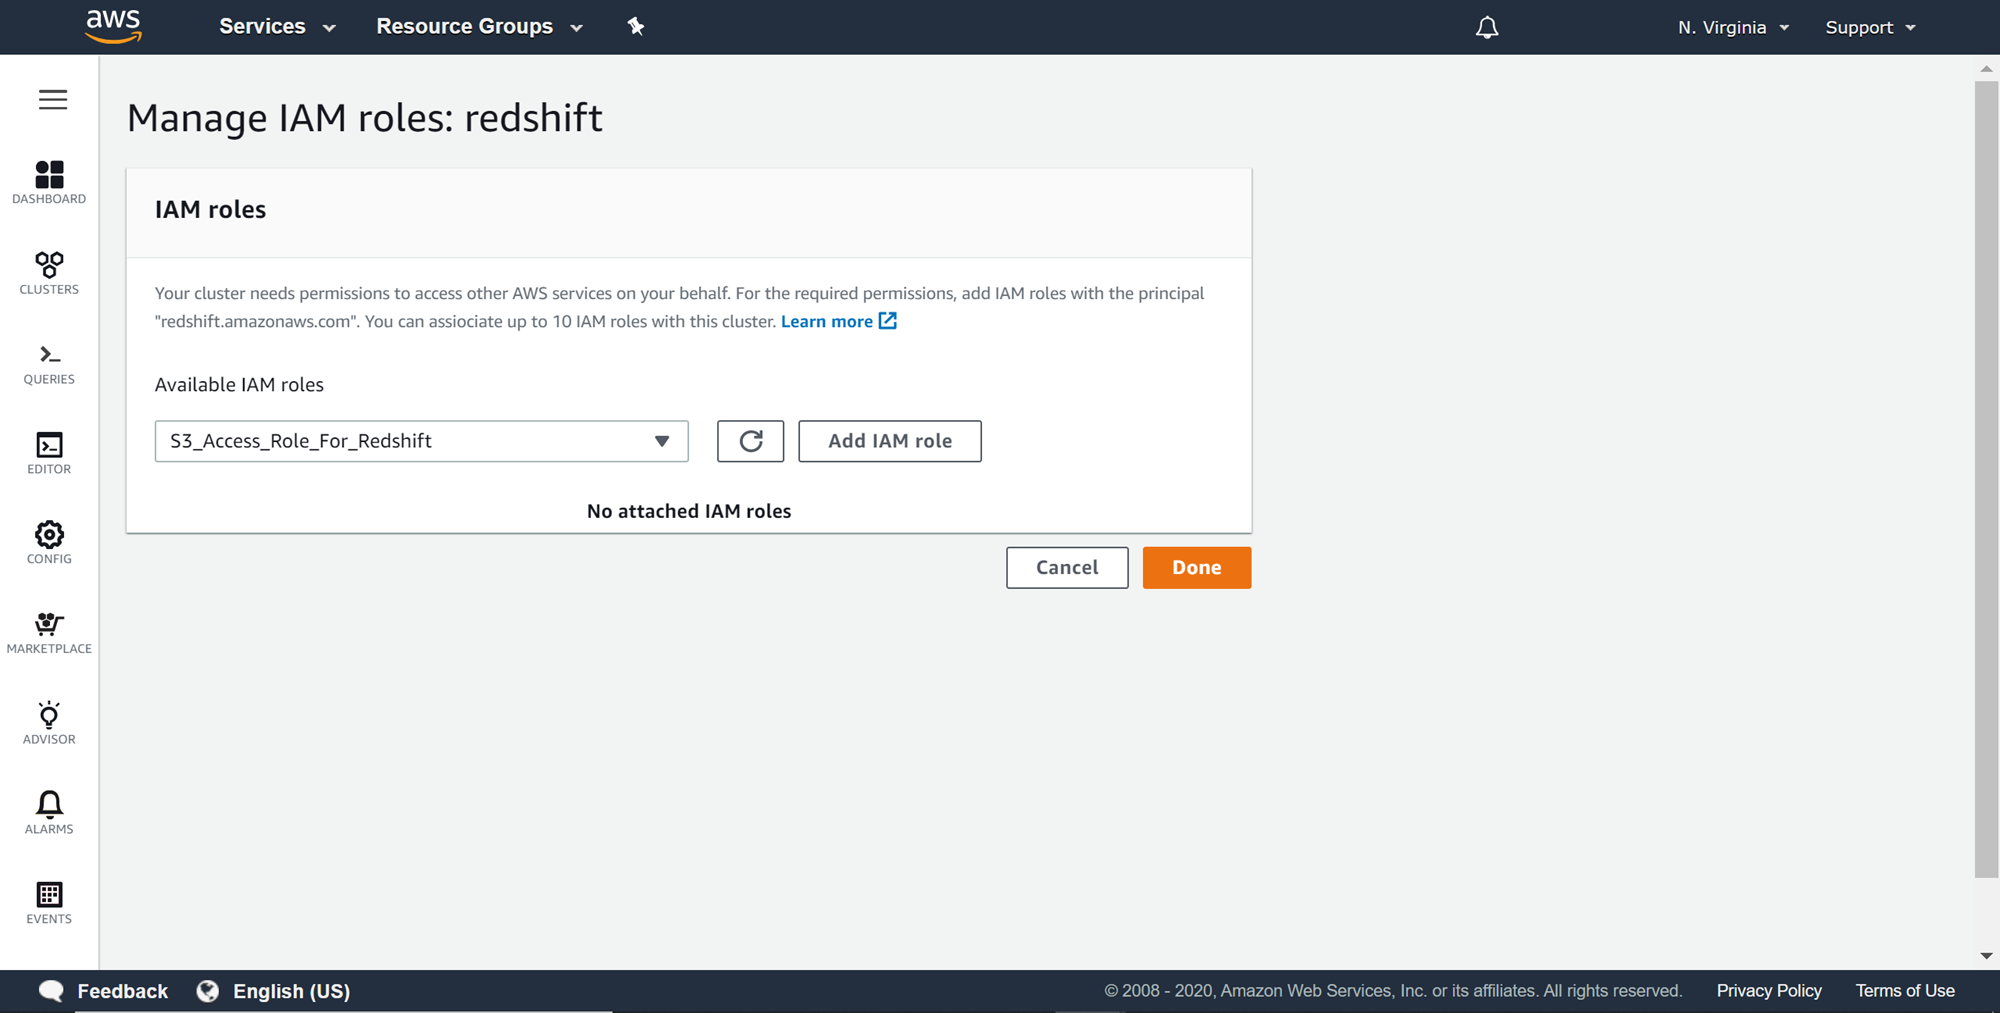Click the AWS logo
2000x1013 pixels.
pyautogui.click(x=113, y=27)
